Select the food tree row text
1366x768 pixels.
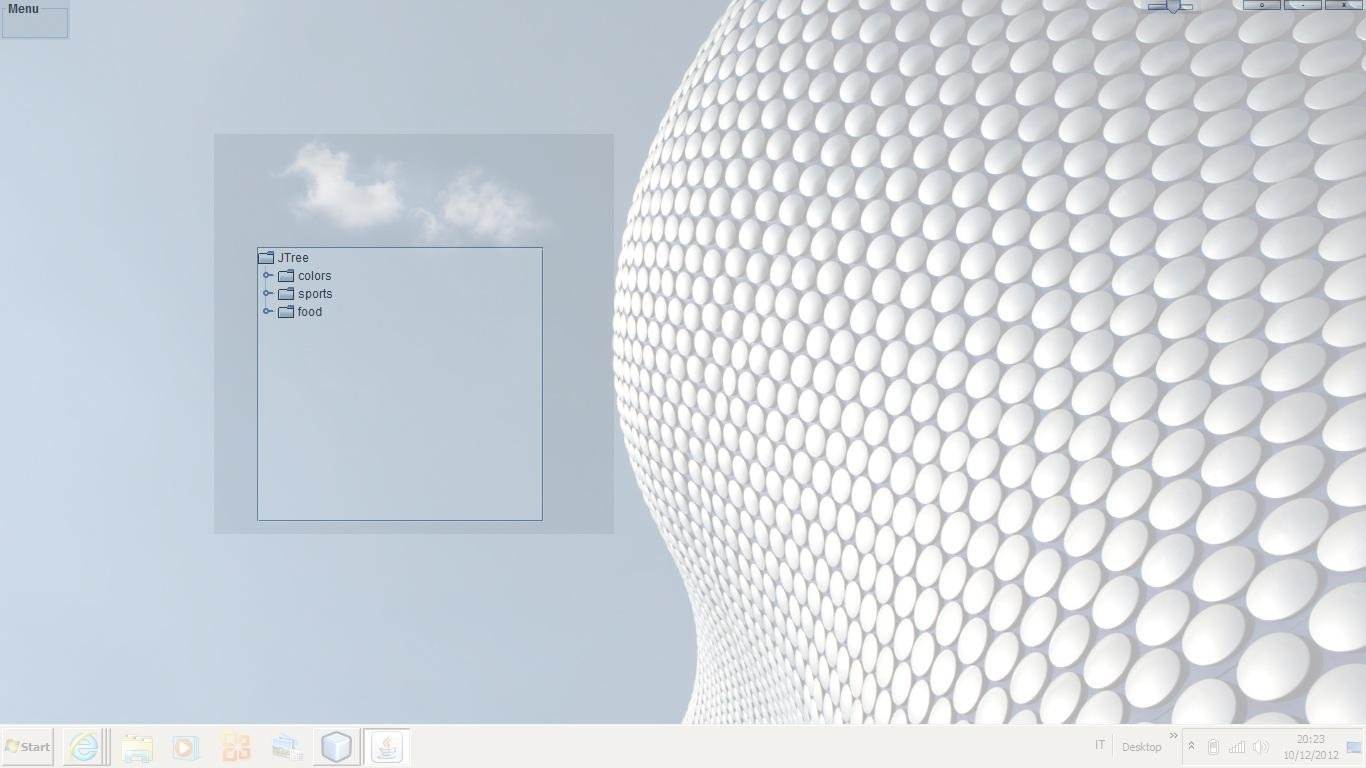coord(310,312)
